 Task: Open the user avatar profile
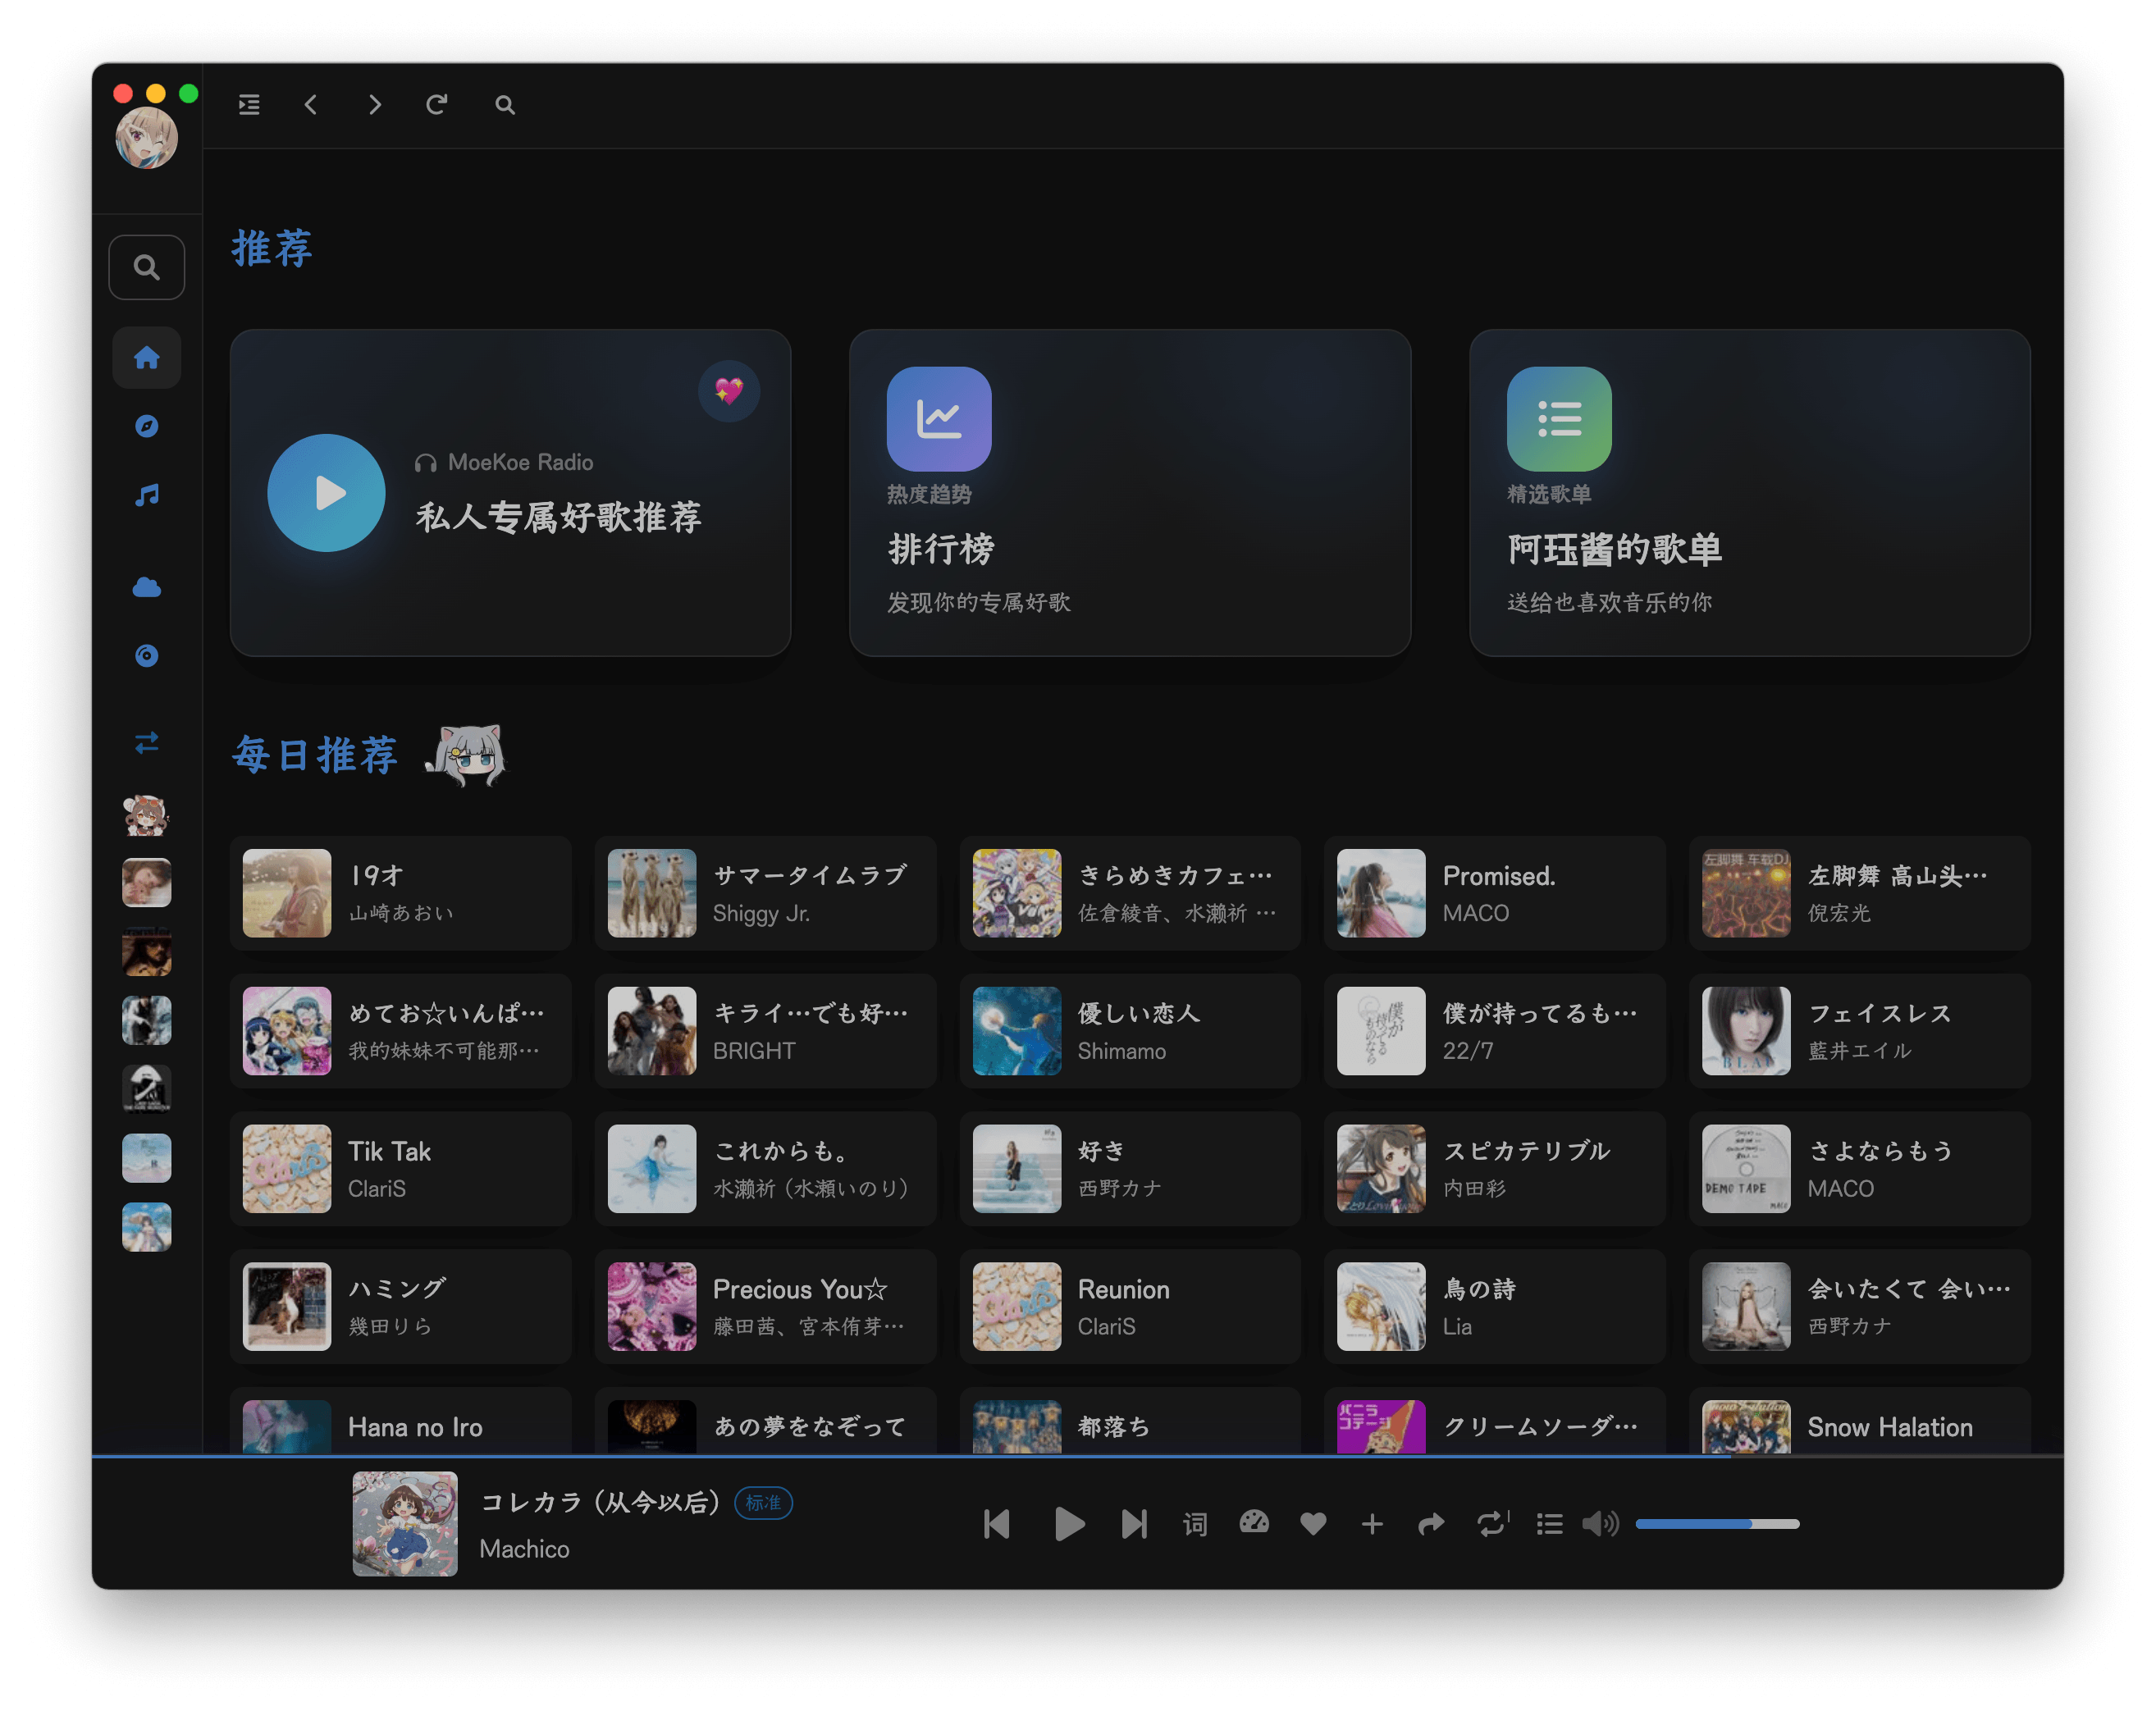(147, 138)
